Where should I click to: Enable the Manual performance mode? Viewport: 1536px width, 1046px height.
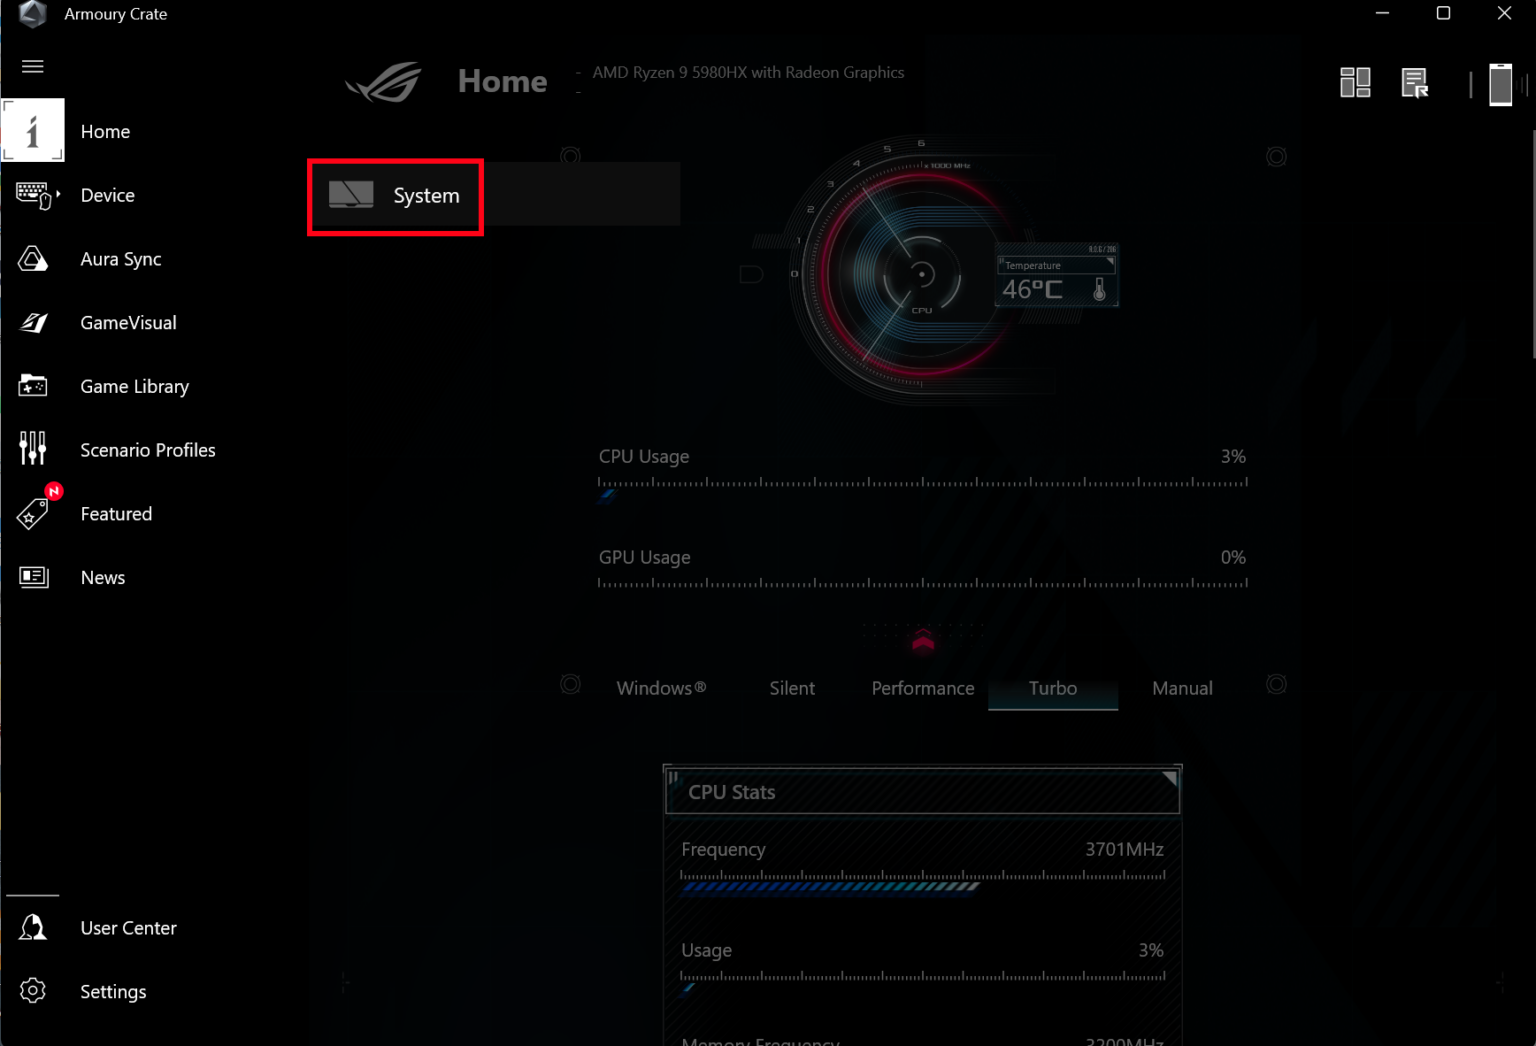coord(1182,688)
